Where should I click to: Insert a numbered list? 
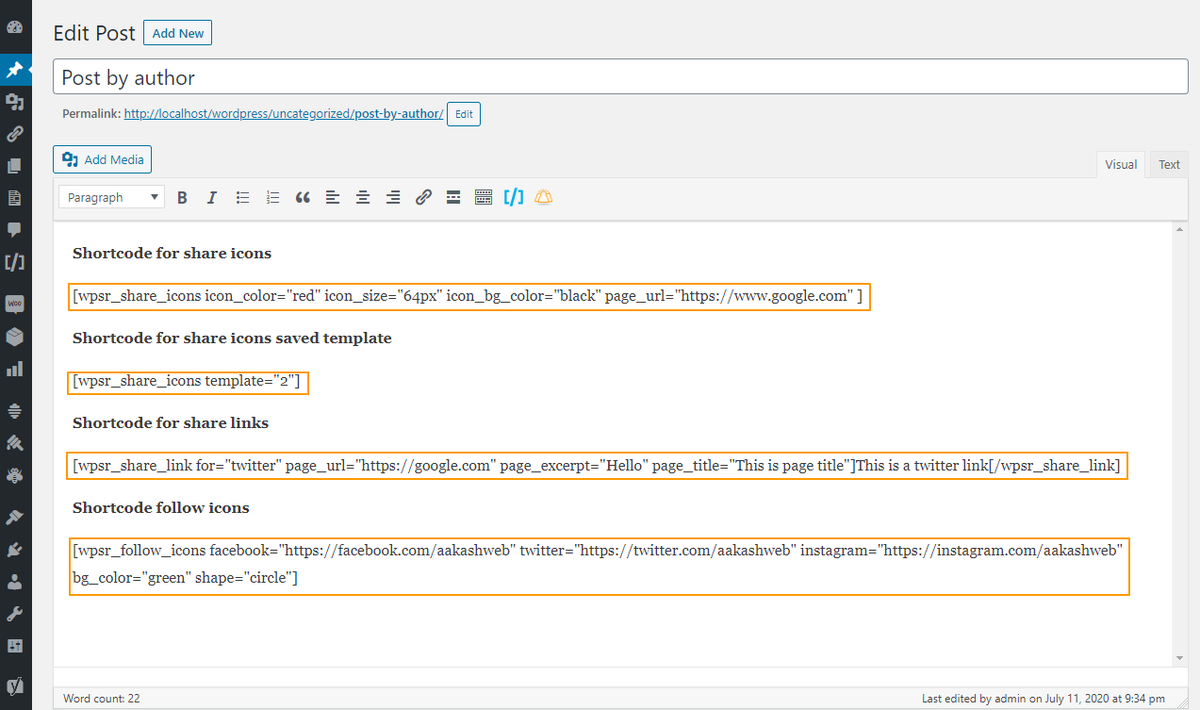pyautogui.click(x=272, y=198)
